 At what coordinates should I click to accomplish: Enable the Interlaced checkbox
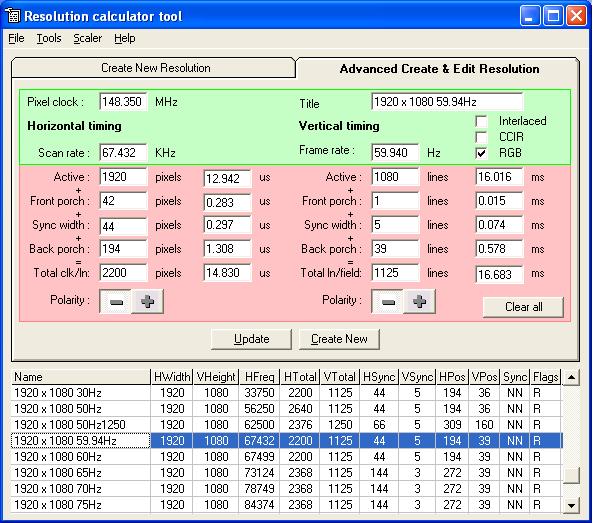coord(481,121)
